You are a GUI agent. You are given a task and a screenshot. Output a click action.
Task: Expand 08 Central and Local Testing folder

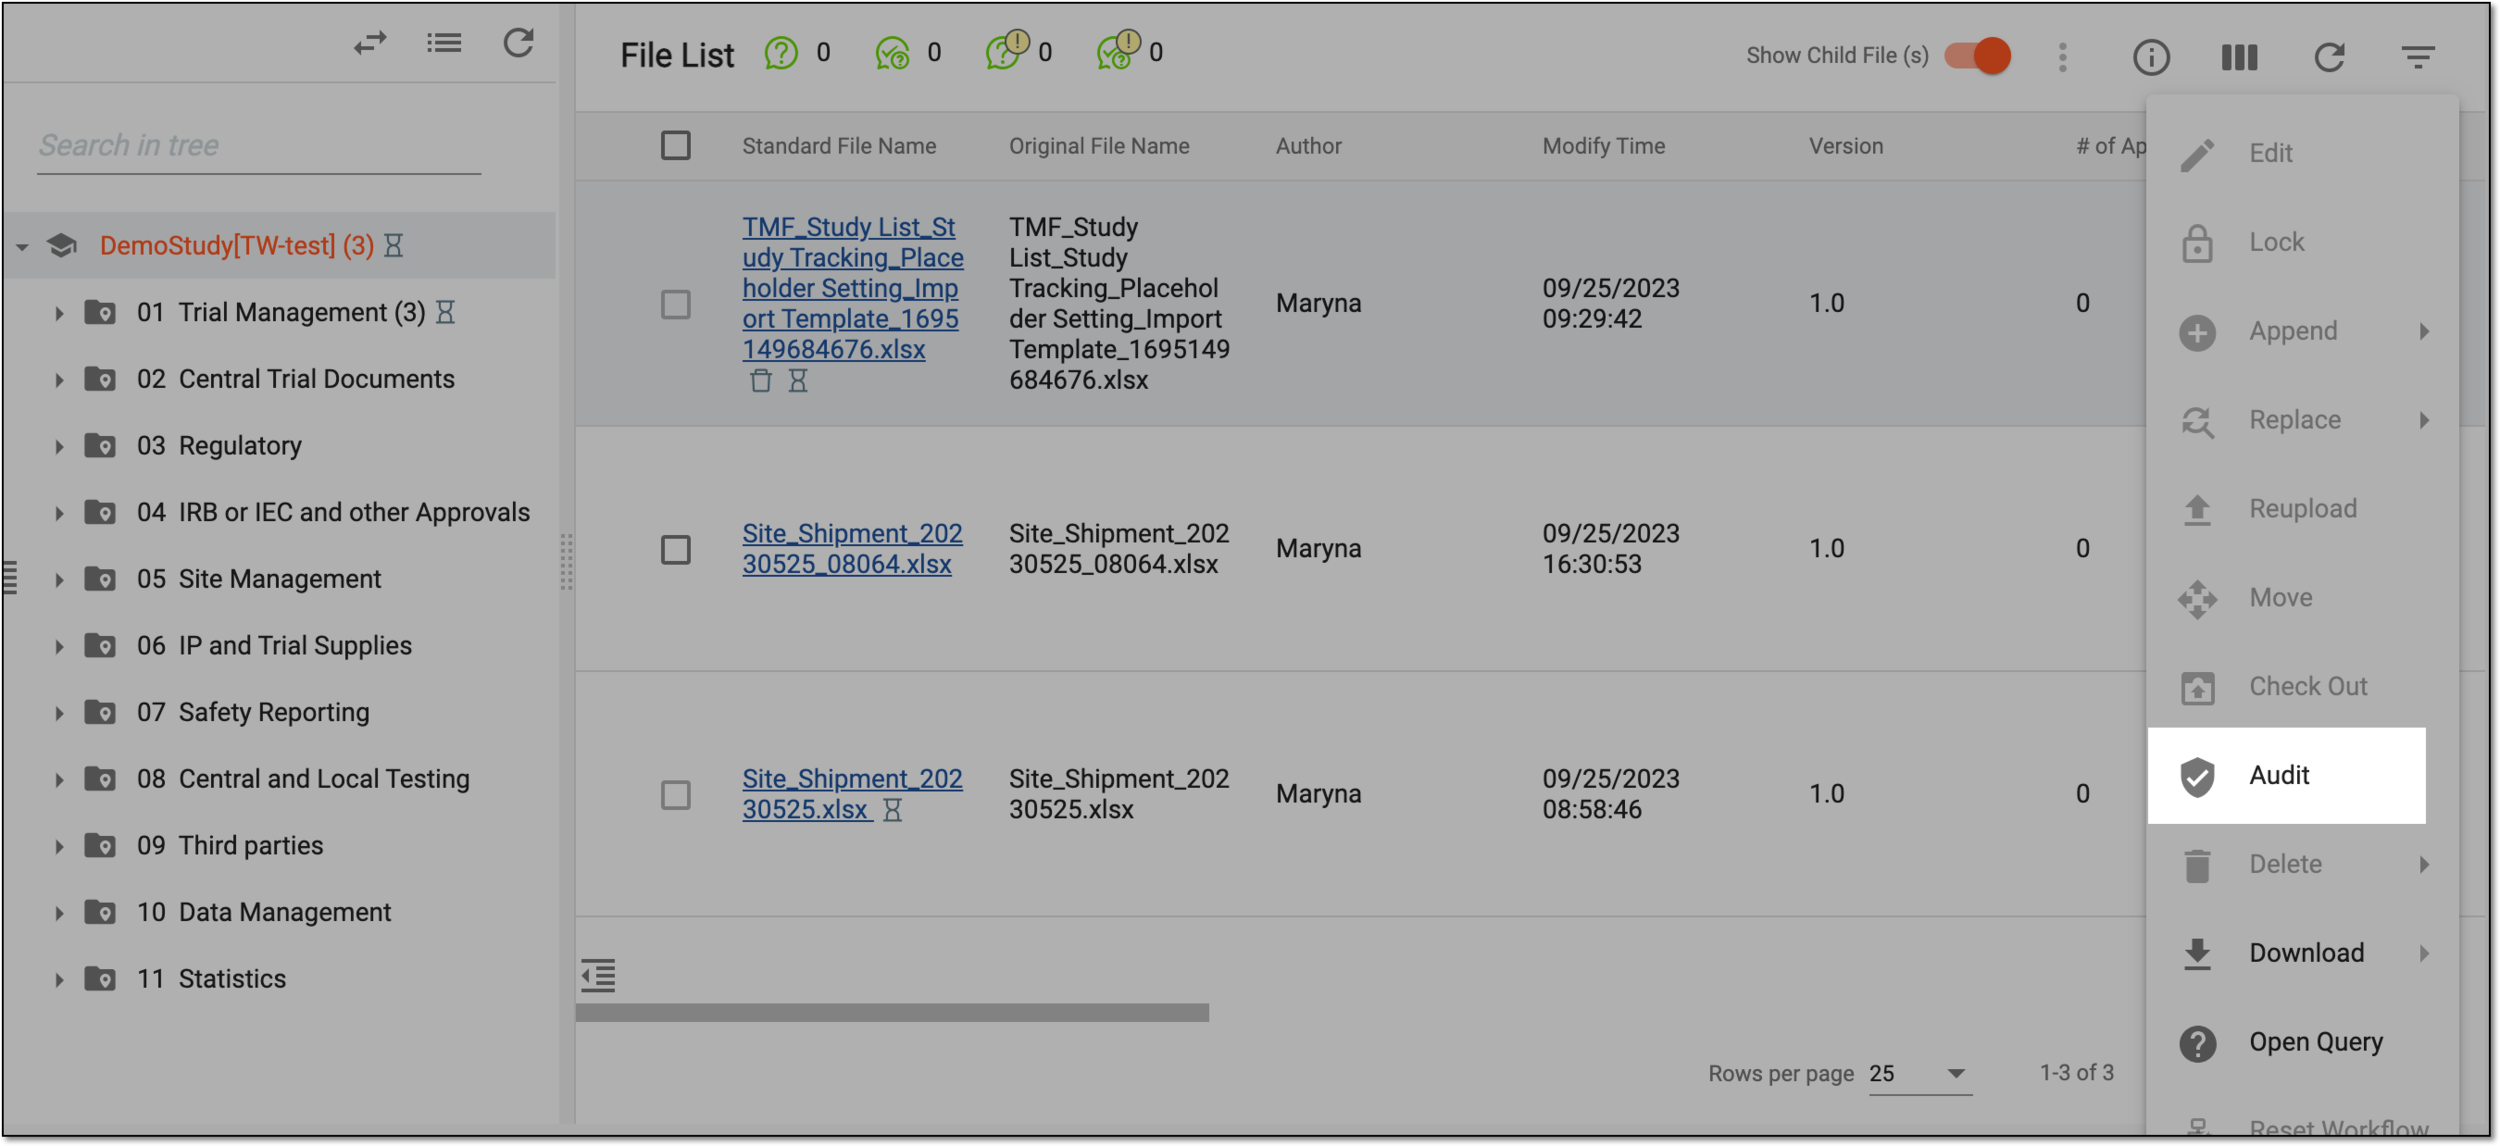pyautogui.click(x=59, y=780)
